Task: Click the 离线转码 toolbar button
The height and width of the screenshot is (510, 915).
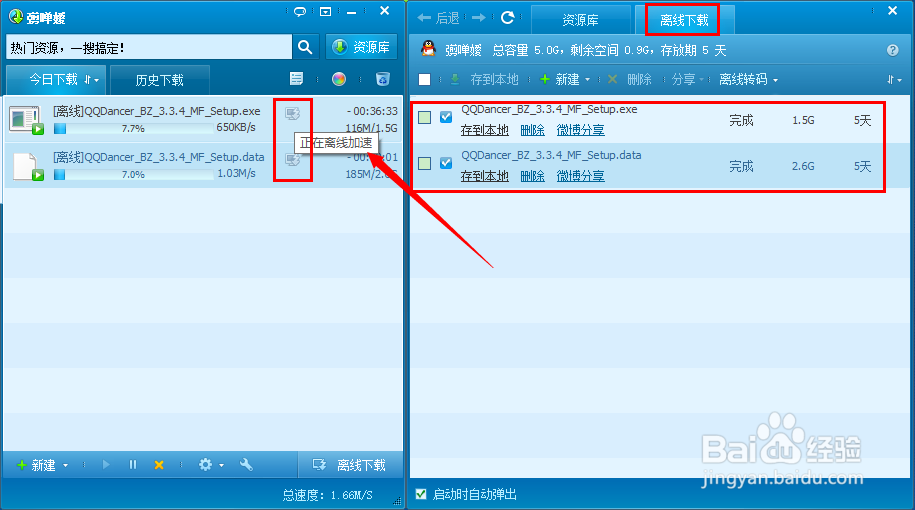Action: click(x=749, y=79)
